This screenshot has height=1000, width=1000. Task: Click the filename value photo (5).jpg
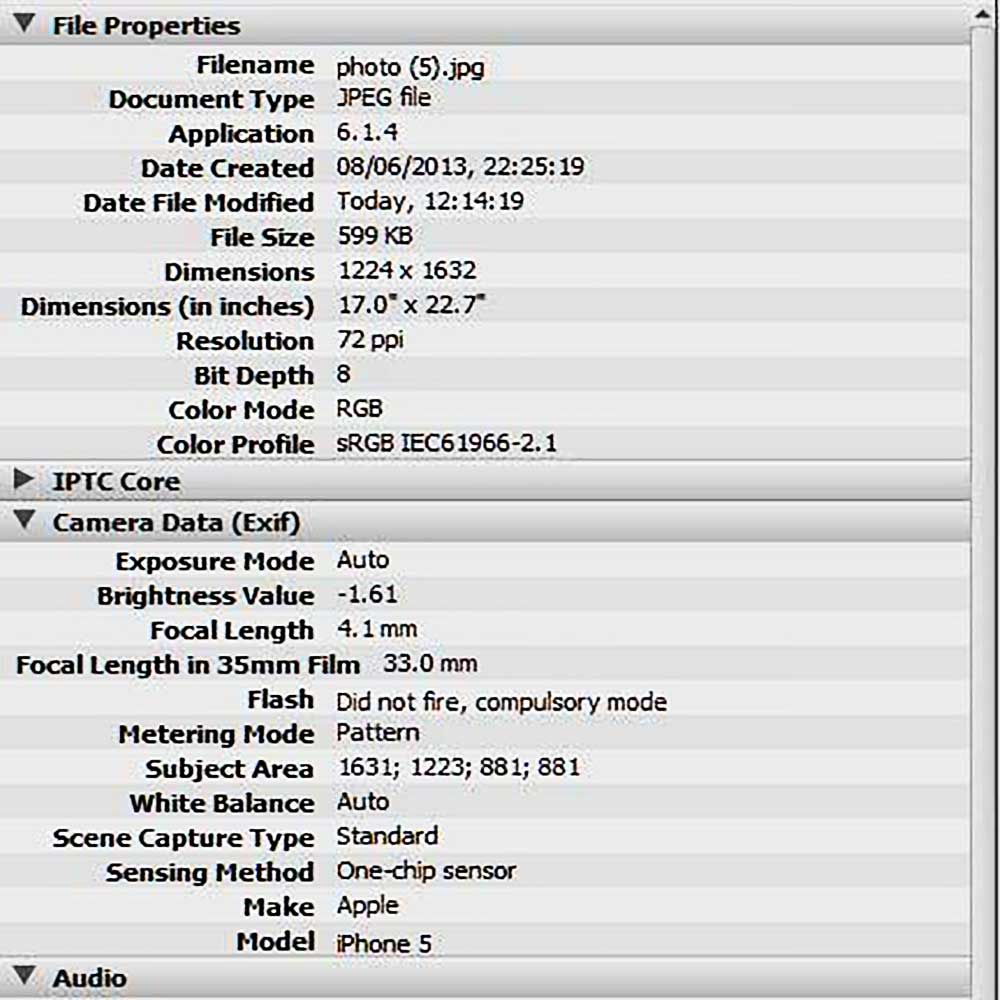[x=410, y=67]
